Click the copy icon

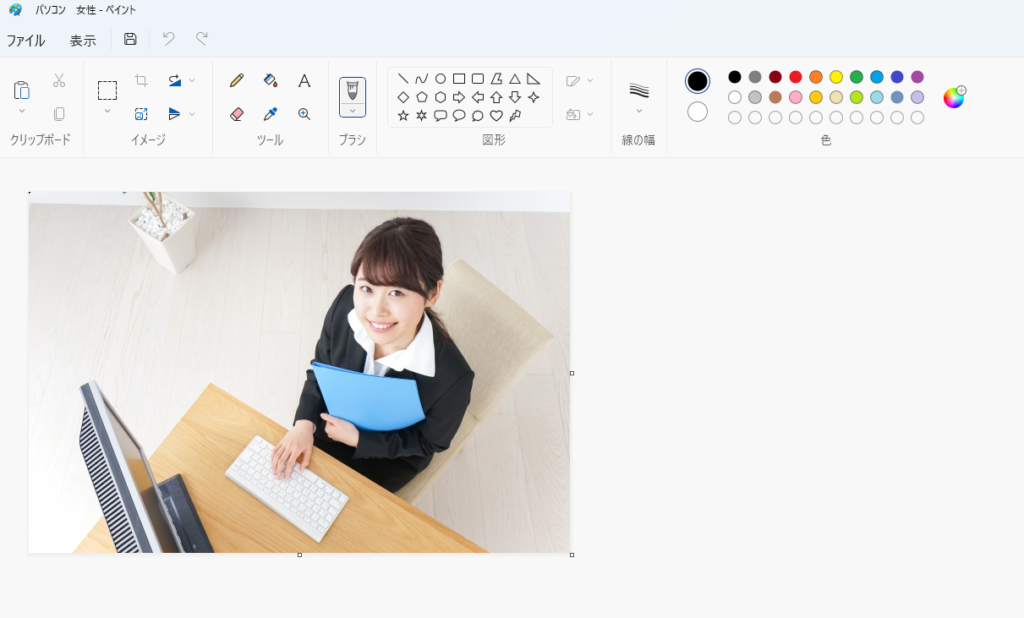pyautogui.click(x=59, y=114)
